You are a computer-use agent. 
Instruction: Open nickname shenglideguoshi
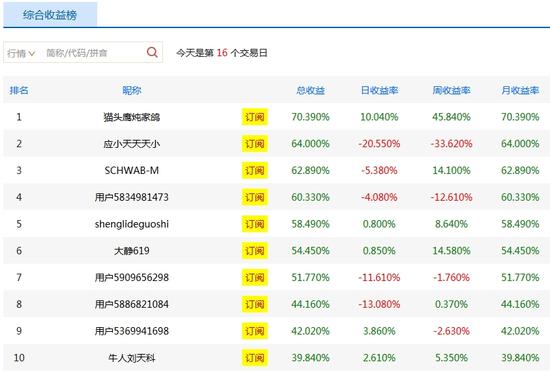(x=132, y=224)
